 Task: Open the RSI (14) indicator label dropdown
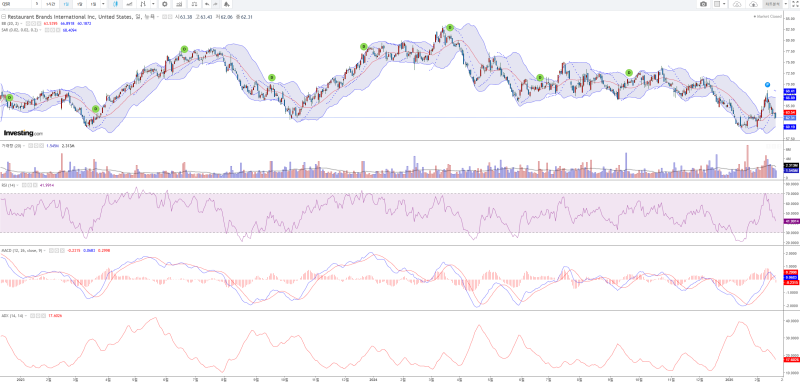pos(17,185)
